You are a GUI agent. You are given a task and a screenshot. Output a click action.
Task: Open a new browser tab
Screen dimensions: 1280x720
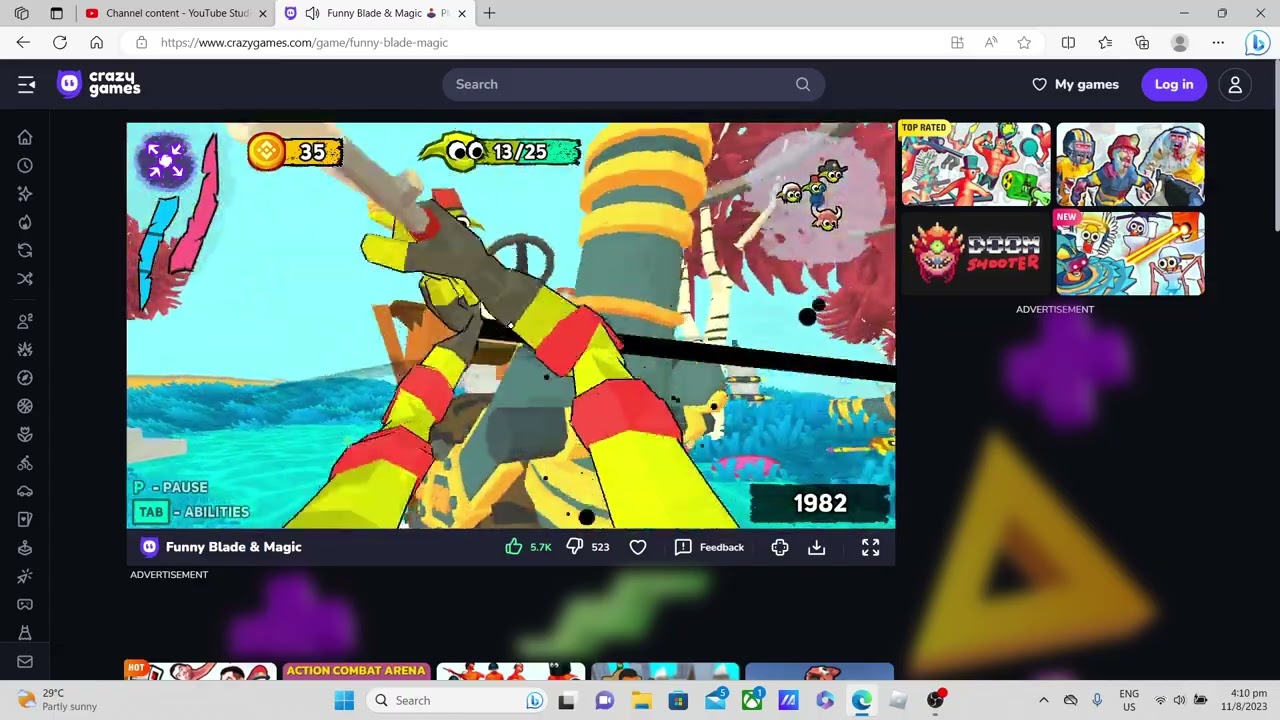489,13
